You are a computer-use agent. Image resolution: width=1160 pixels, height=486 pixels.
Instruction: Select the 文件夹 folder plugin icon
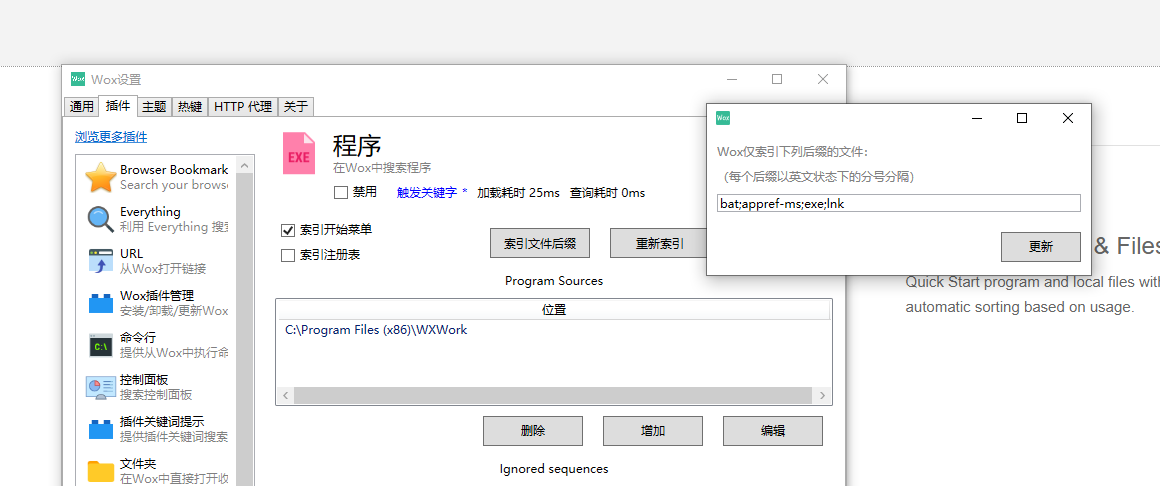coord(100,471)
